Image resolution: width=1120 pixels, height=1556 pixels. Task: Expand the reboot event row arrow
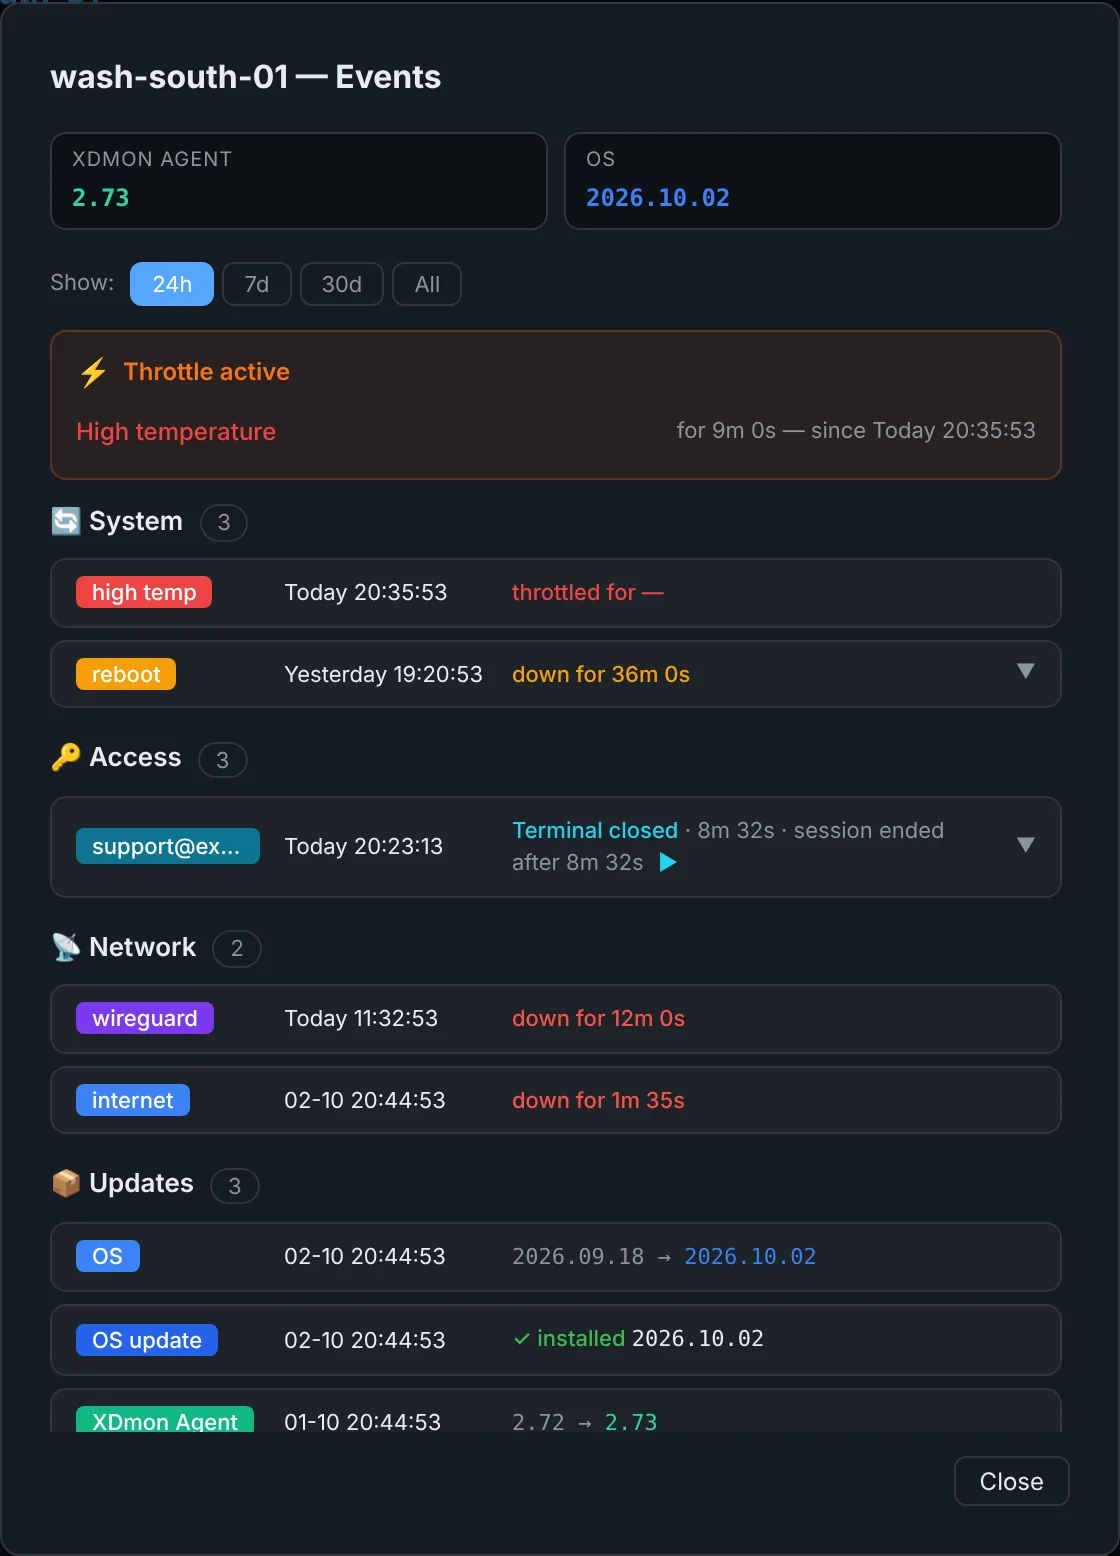tap(1025, 671)
